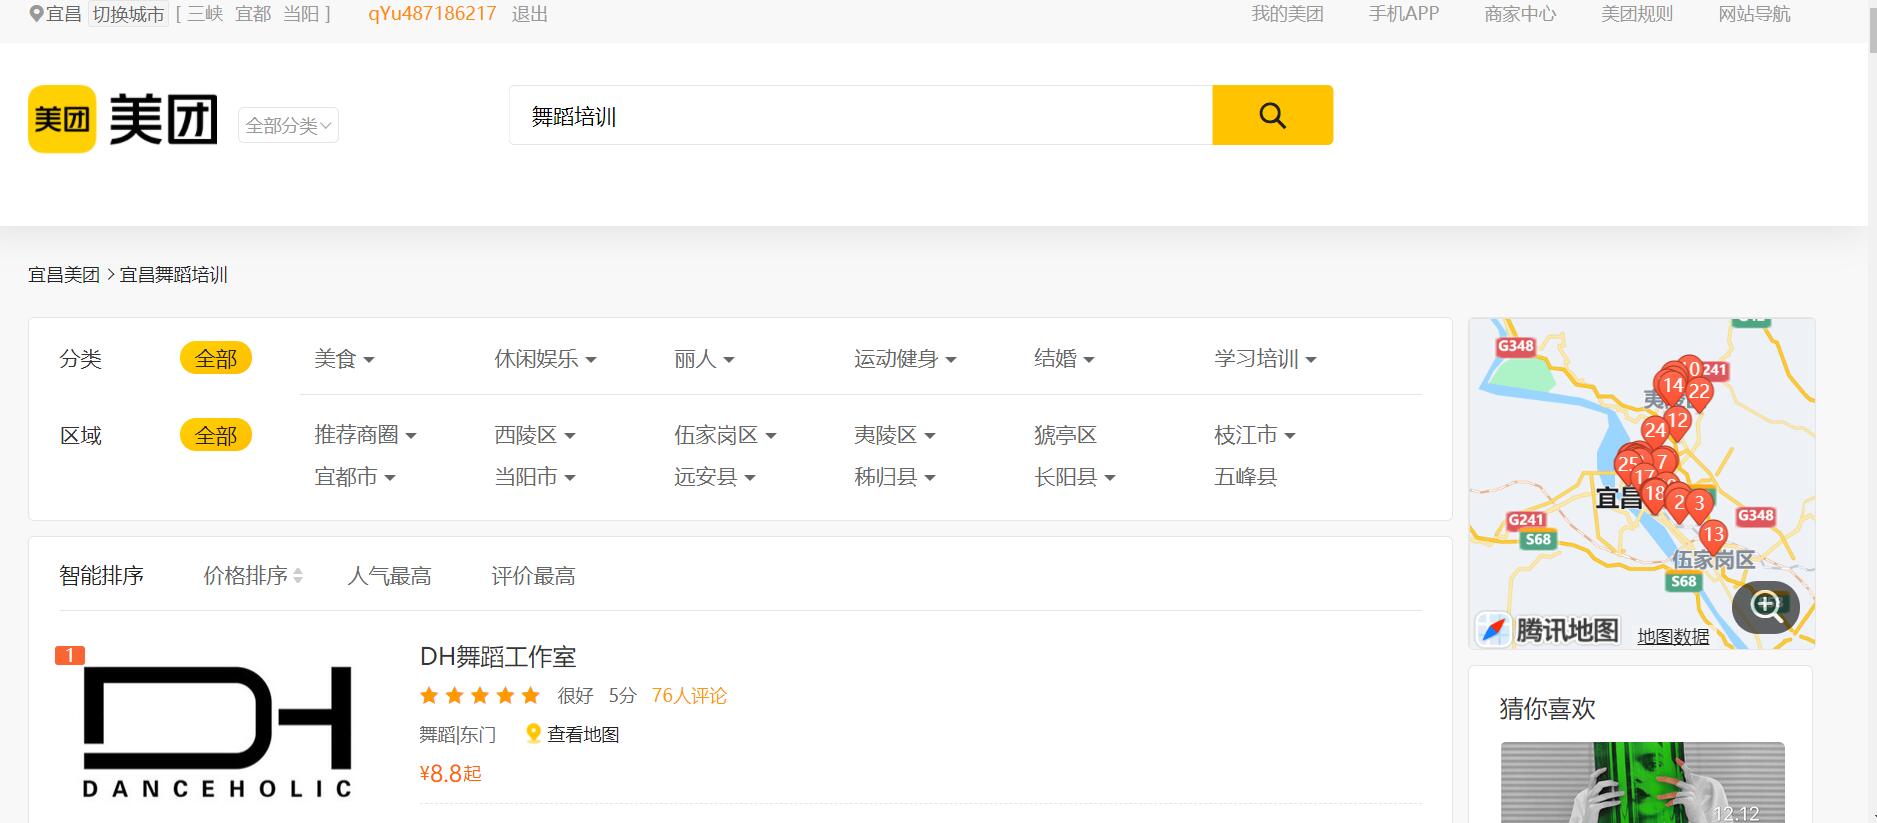
Task: Expand the 学习培训 category dropdown
Action: [1265, 359]
